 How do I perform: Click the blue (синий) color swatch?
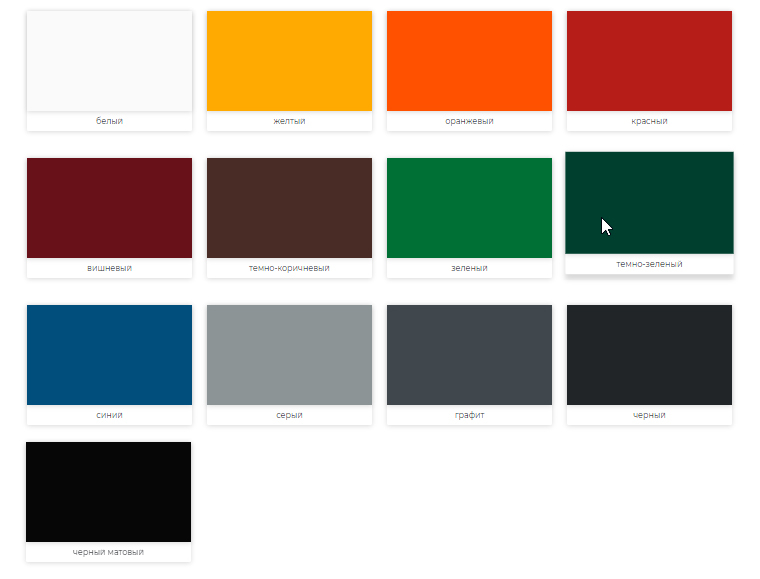click(x=109, y=355)
